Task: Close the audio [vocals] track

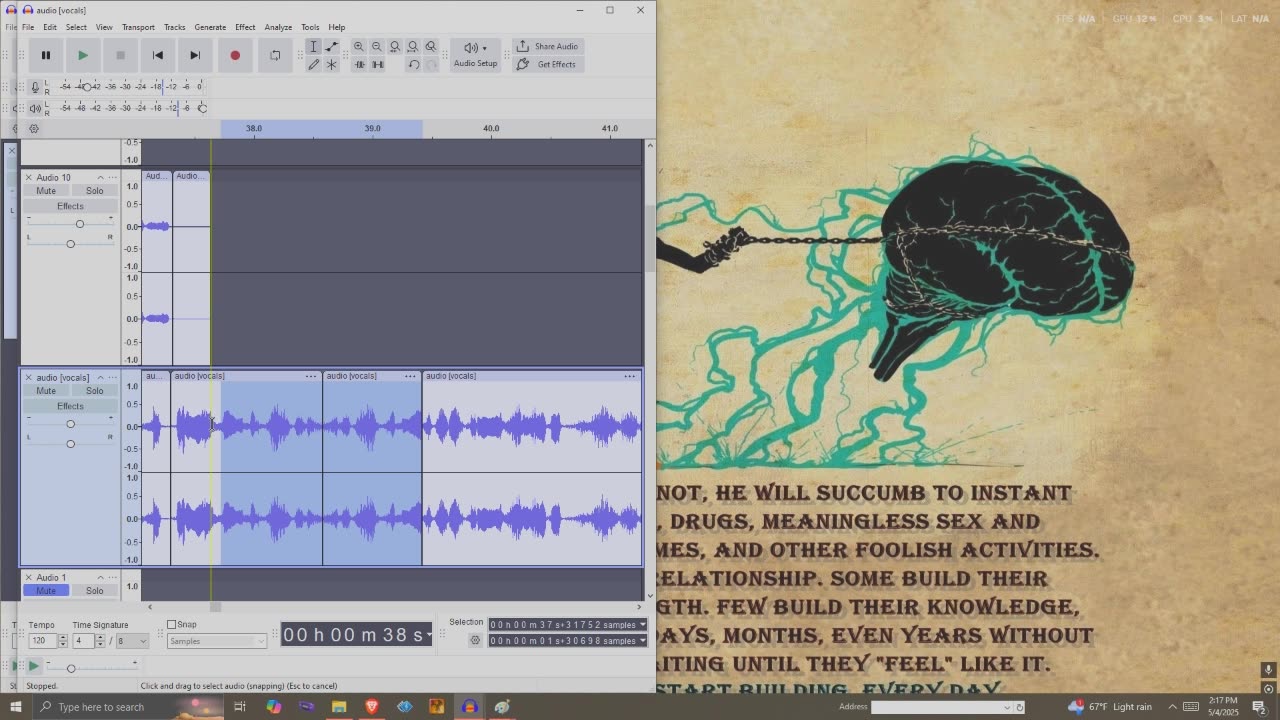Action: click(29, 378)
